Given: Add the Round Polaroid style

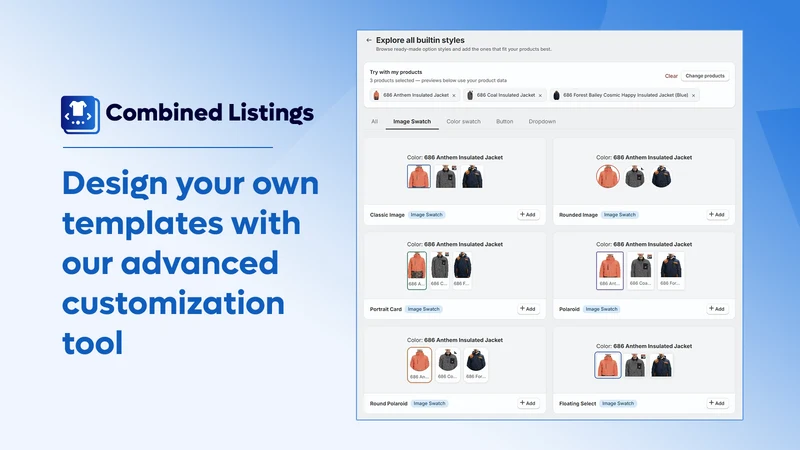Looking at the screenshot, I should [528, 404].
